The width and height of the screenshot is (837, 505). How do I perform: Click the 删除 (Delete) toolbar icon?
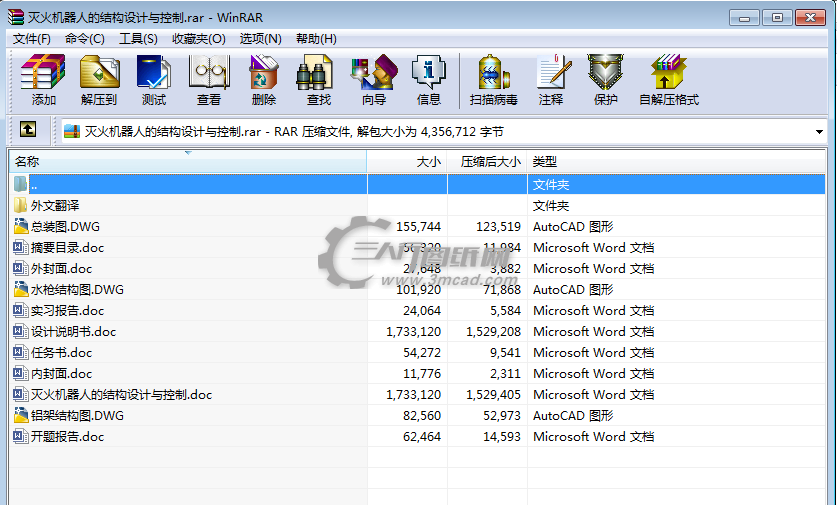[x=264, y=72]
